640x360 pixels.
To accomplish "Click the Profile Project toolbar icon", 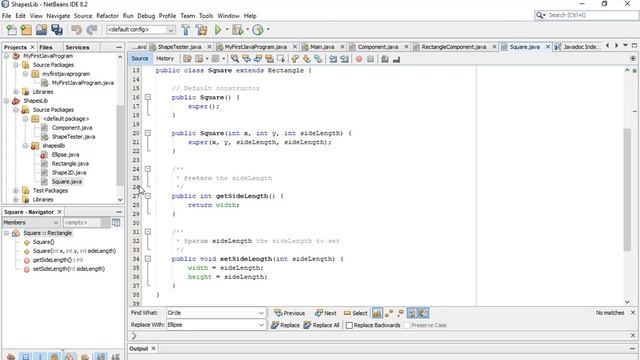I will coord(258,30).
